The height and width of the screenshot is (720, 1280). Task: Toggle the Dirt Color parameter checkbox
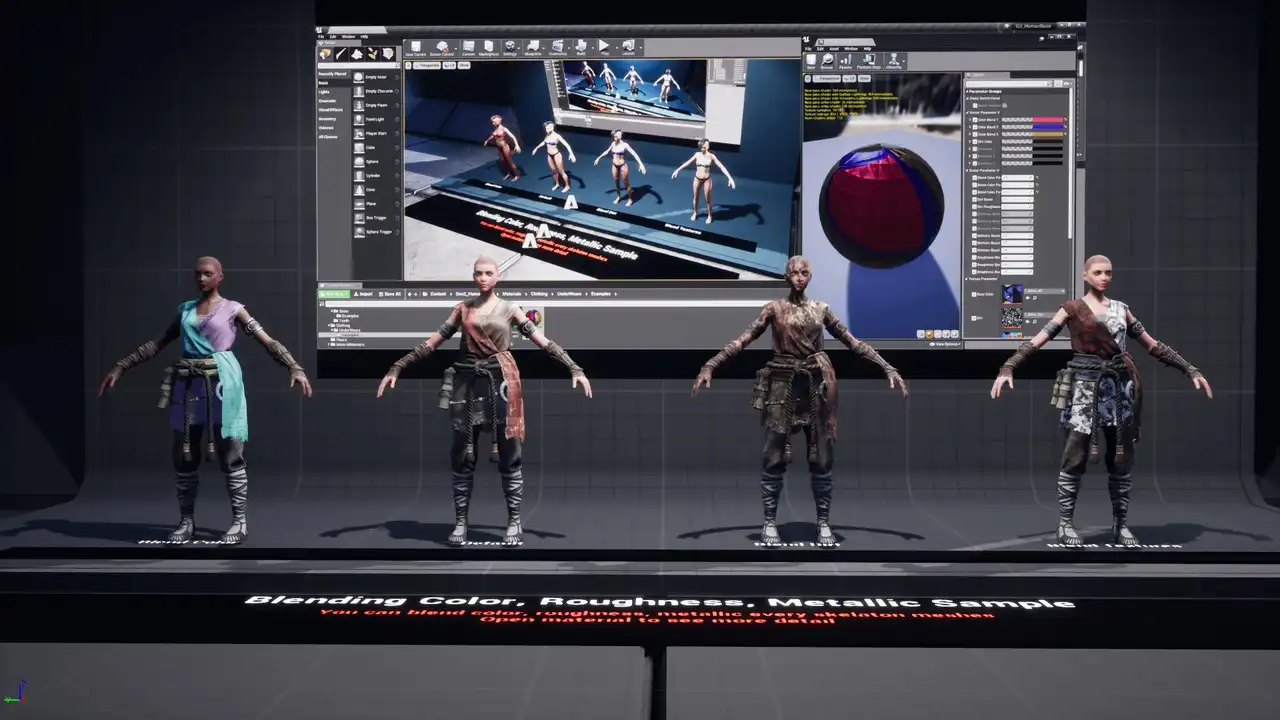pyautogui.click(x=975, y=141)
